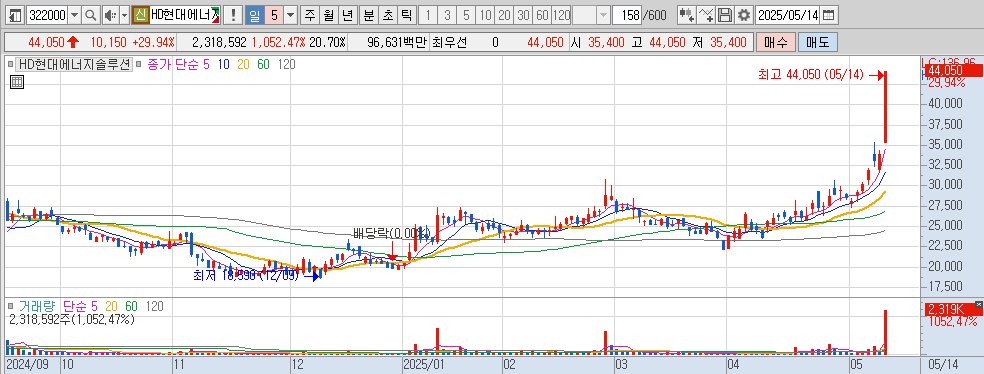984x374 pixels.
Task: Select the 일 daily chart period
Action: 254,14
